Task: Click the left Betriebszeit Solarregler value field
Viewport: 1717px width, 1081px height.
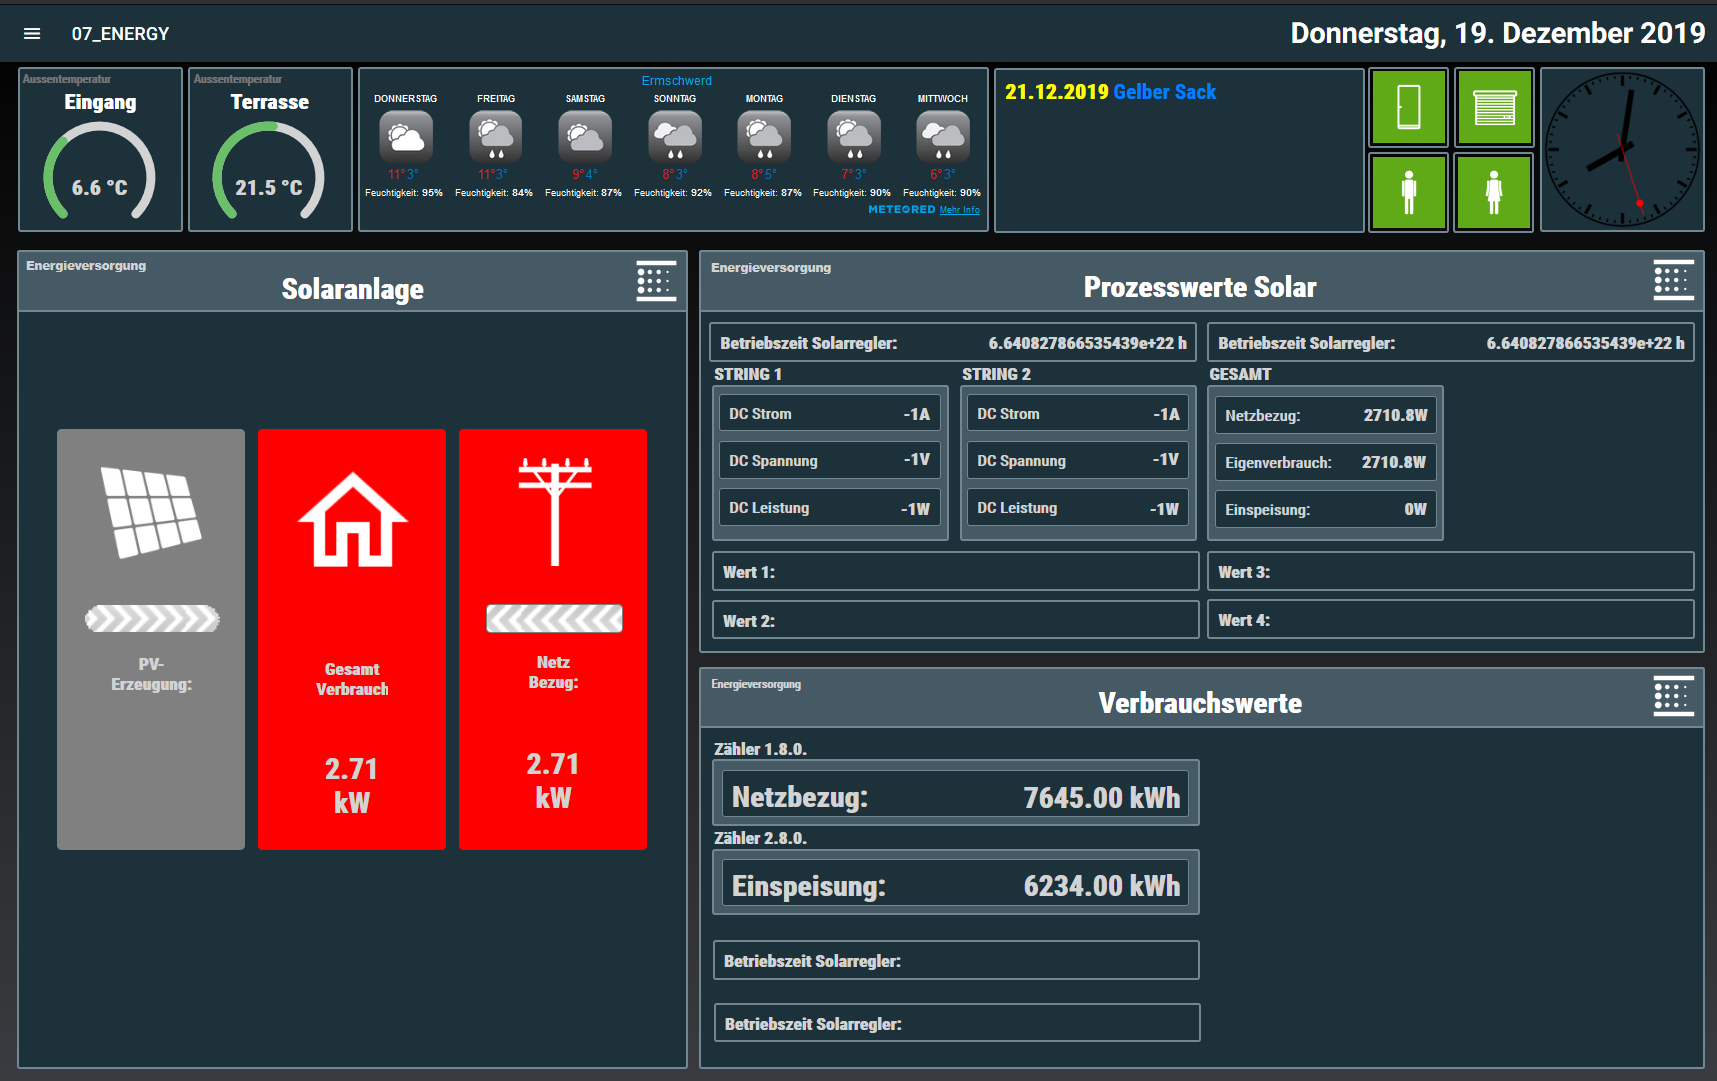Action: click(x=953, y=343)
